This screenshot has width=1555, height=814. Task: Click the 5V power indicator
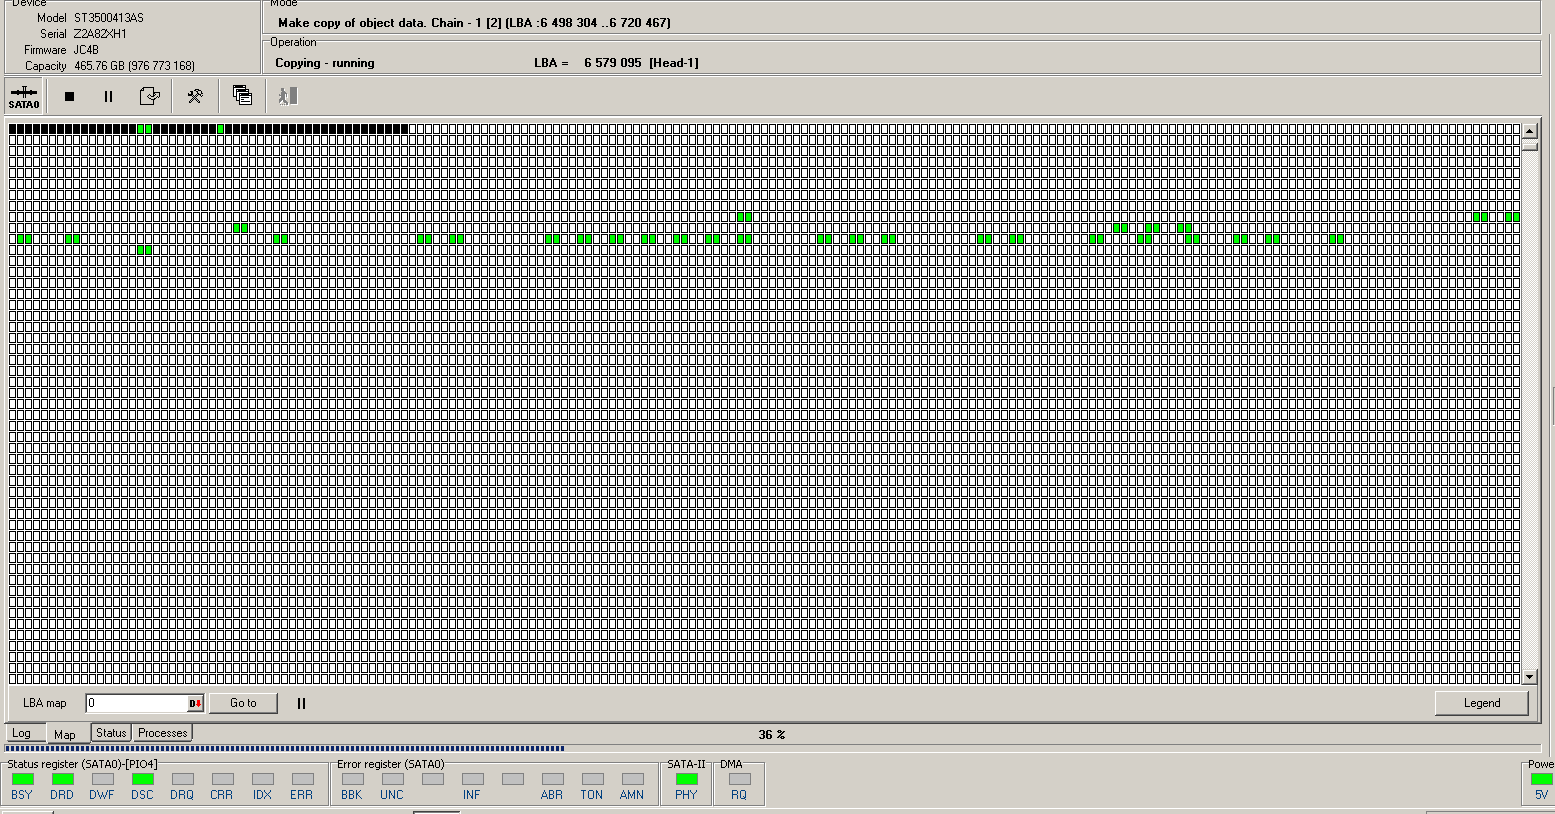pyautogui.click(x=1541, y=779)
